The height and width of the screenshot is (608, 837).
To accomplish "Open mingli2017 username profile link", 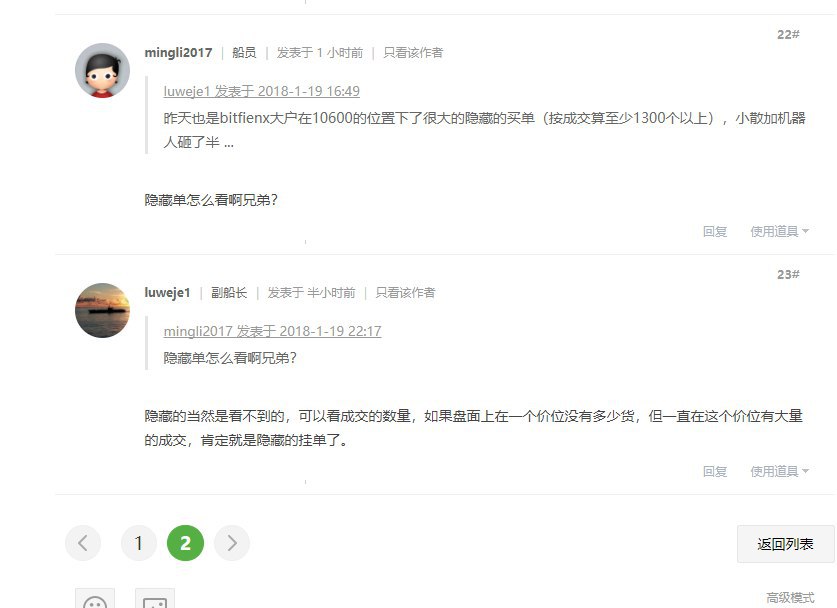I will click(x=178, y=52).
